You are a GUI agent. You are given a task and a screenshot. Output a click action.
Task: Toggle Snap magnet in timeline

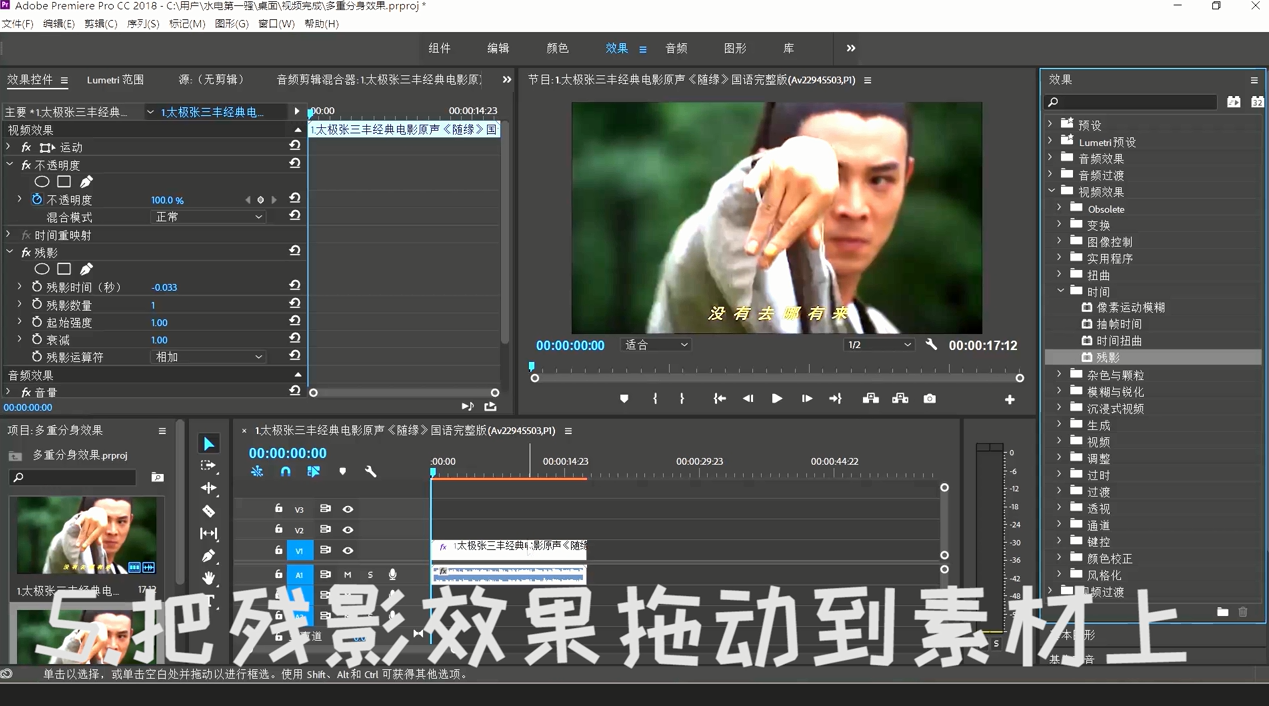(285, 471)
